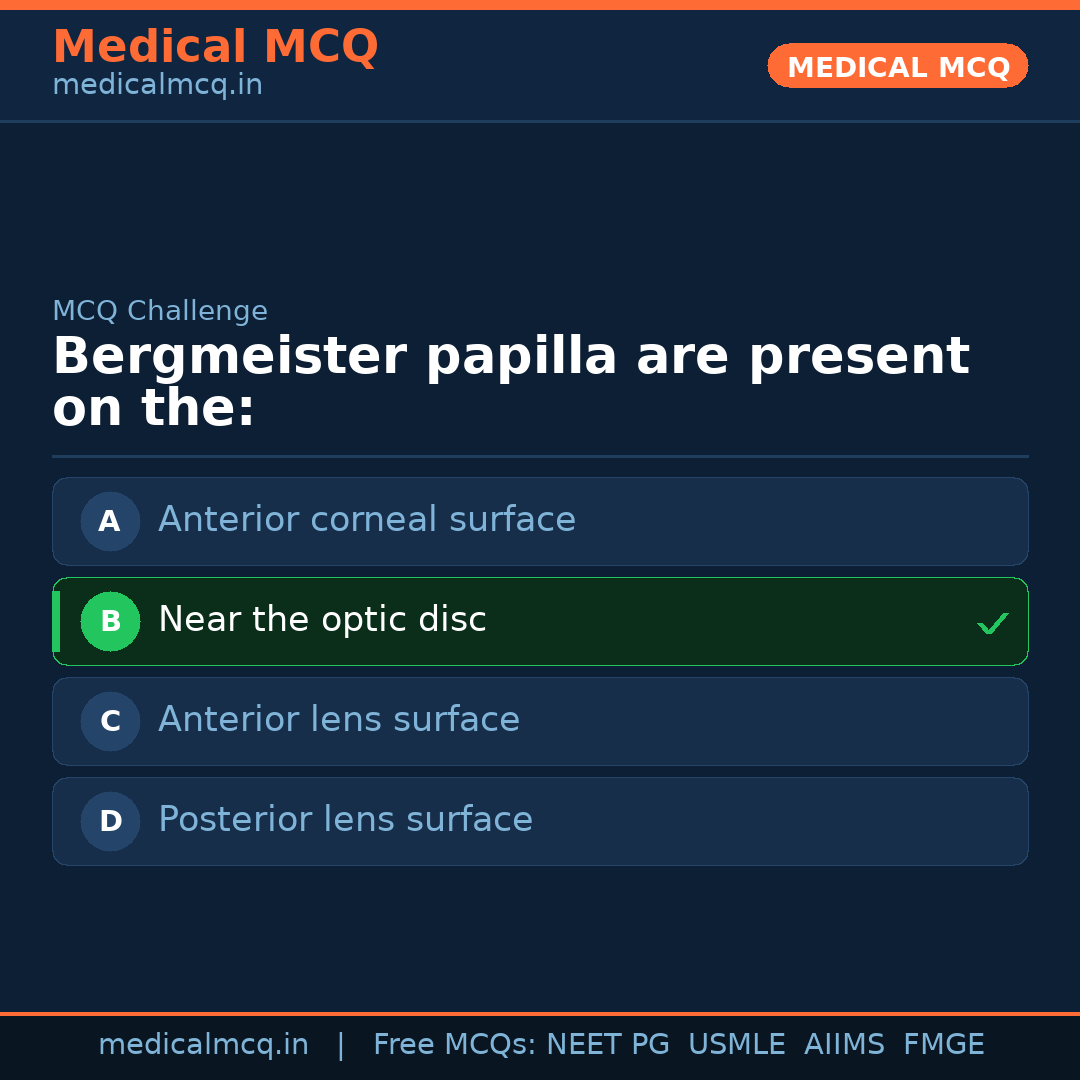Image resolution: width=1080 pixels, height=1080 pixels.
Task: Click 'Free MCQs:' text in the footer
Action: point(455,1045)
